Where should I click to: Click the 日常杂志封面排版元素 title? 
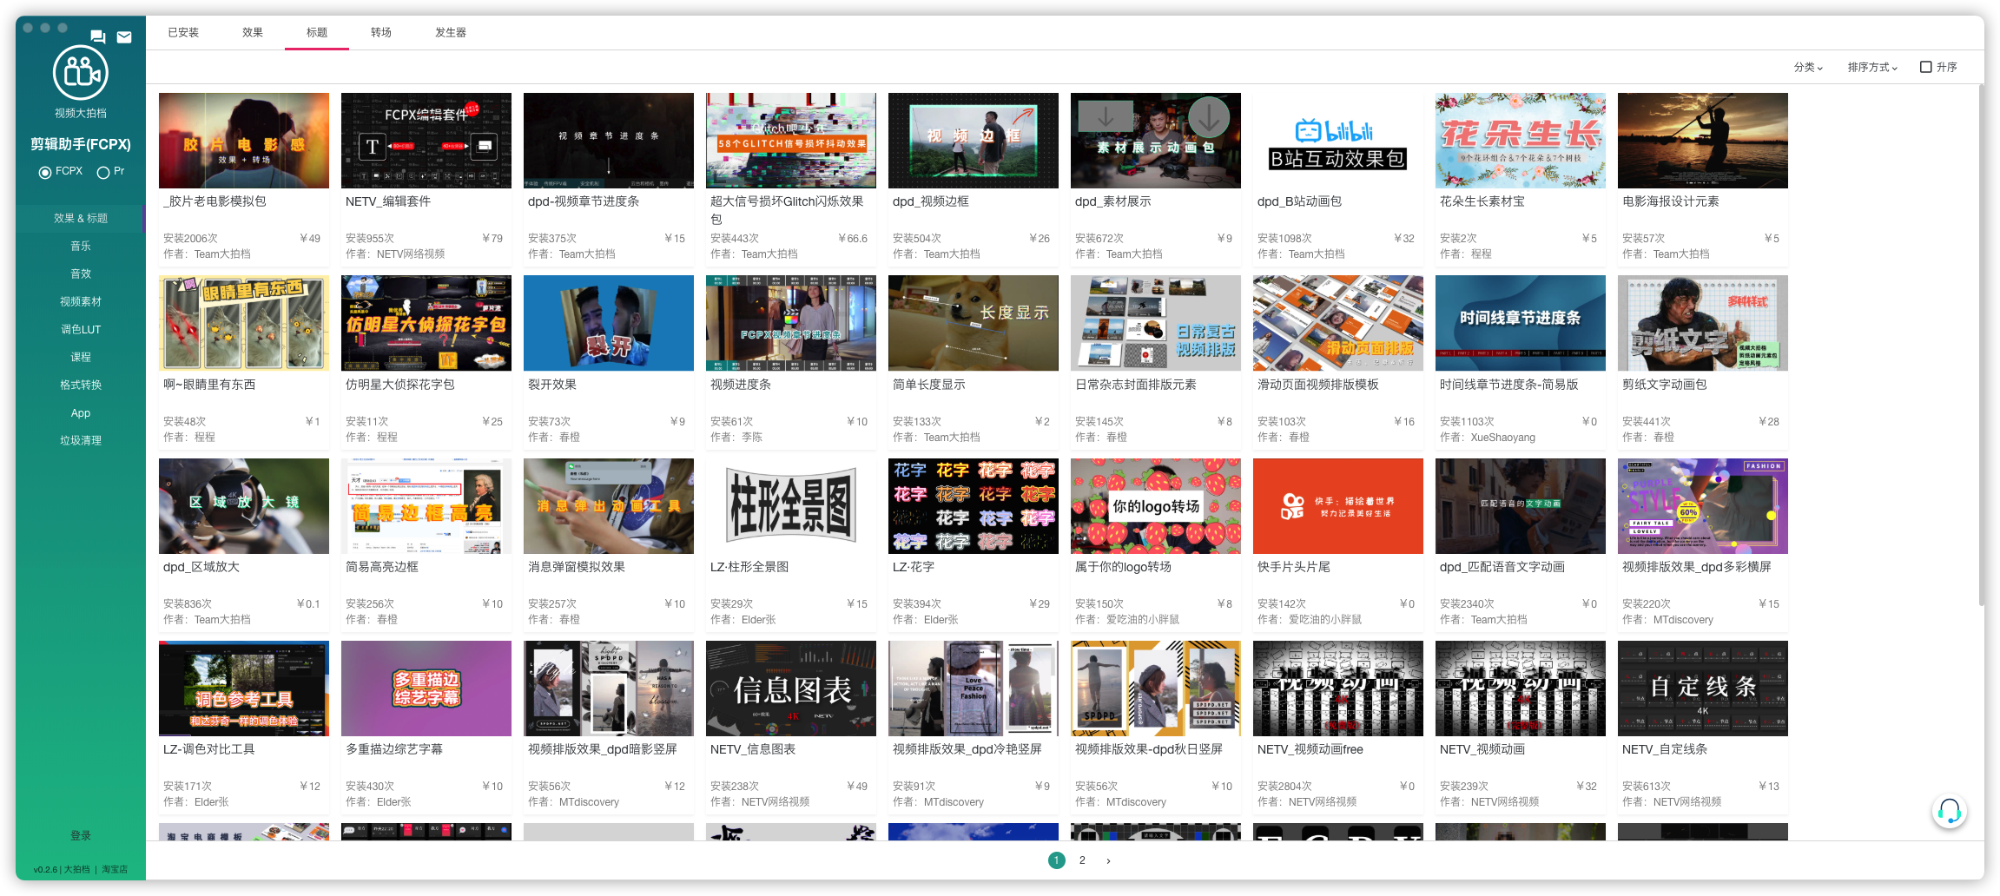(1135, 384)
